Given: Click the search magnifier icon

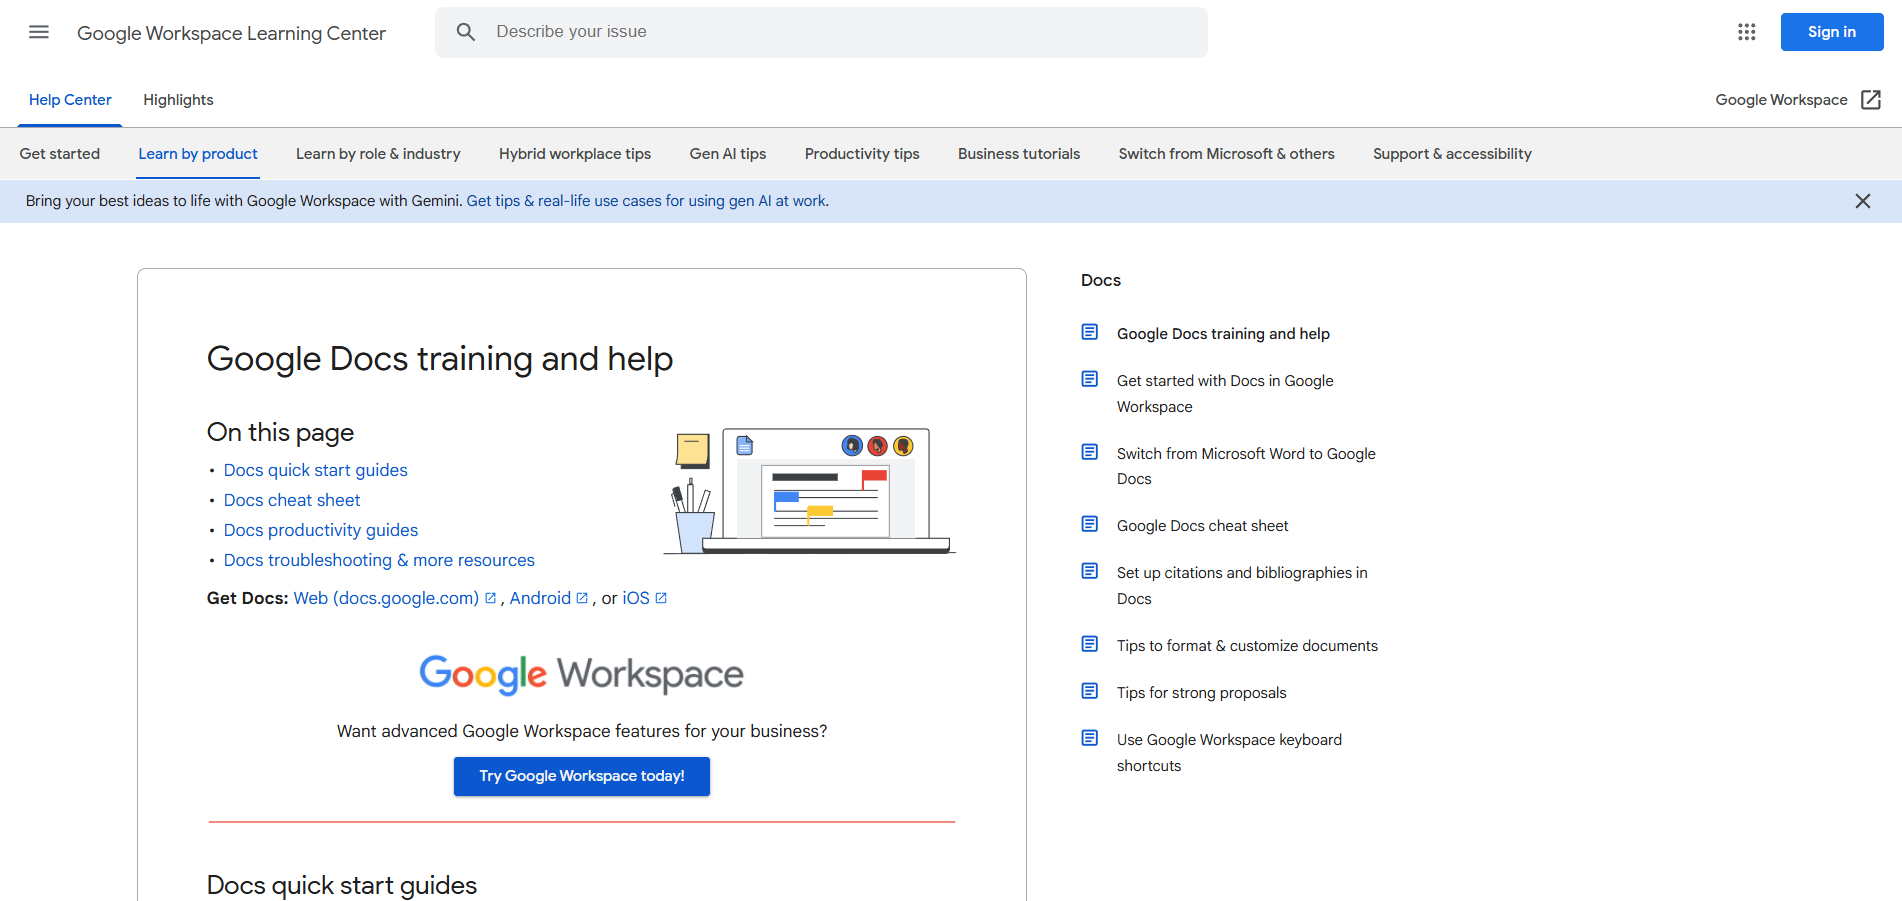Looking at the screenshot, I should click(465, 31).
